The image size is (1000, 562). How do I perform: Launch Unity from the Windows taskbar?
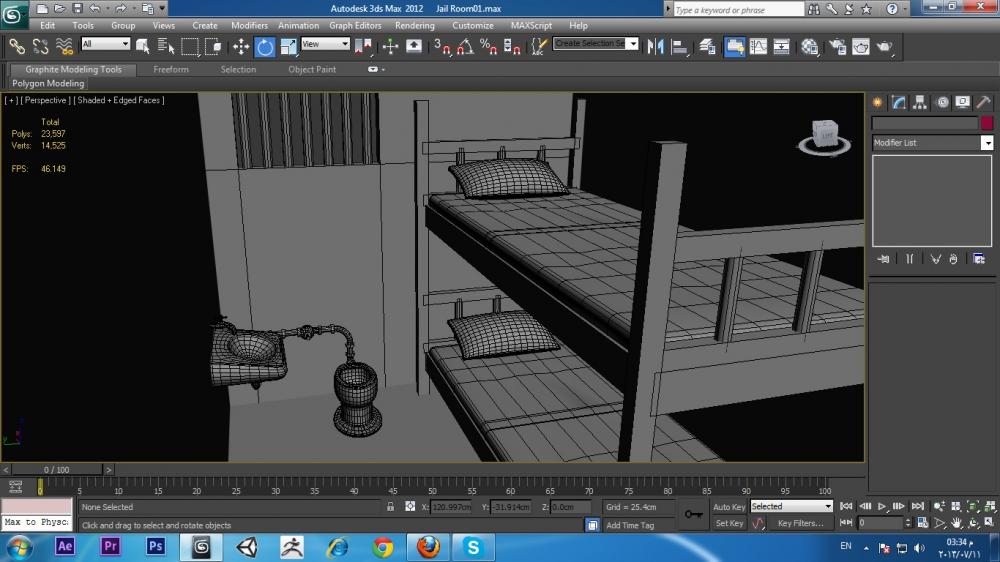tap(246, 546)
